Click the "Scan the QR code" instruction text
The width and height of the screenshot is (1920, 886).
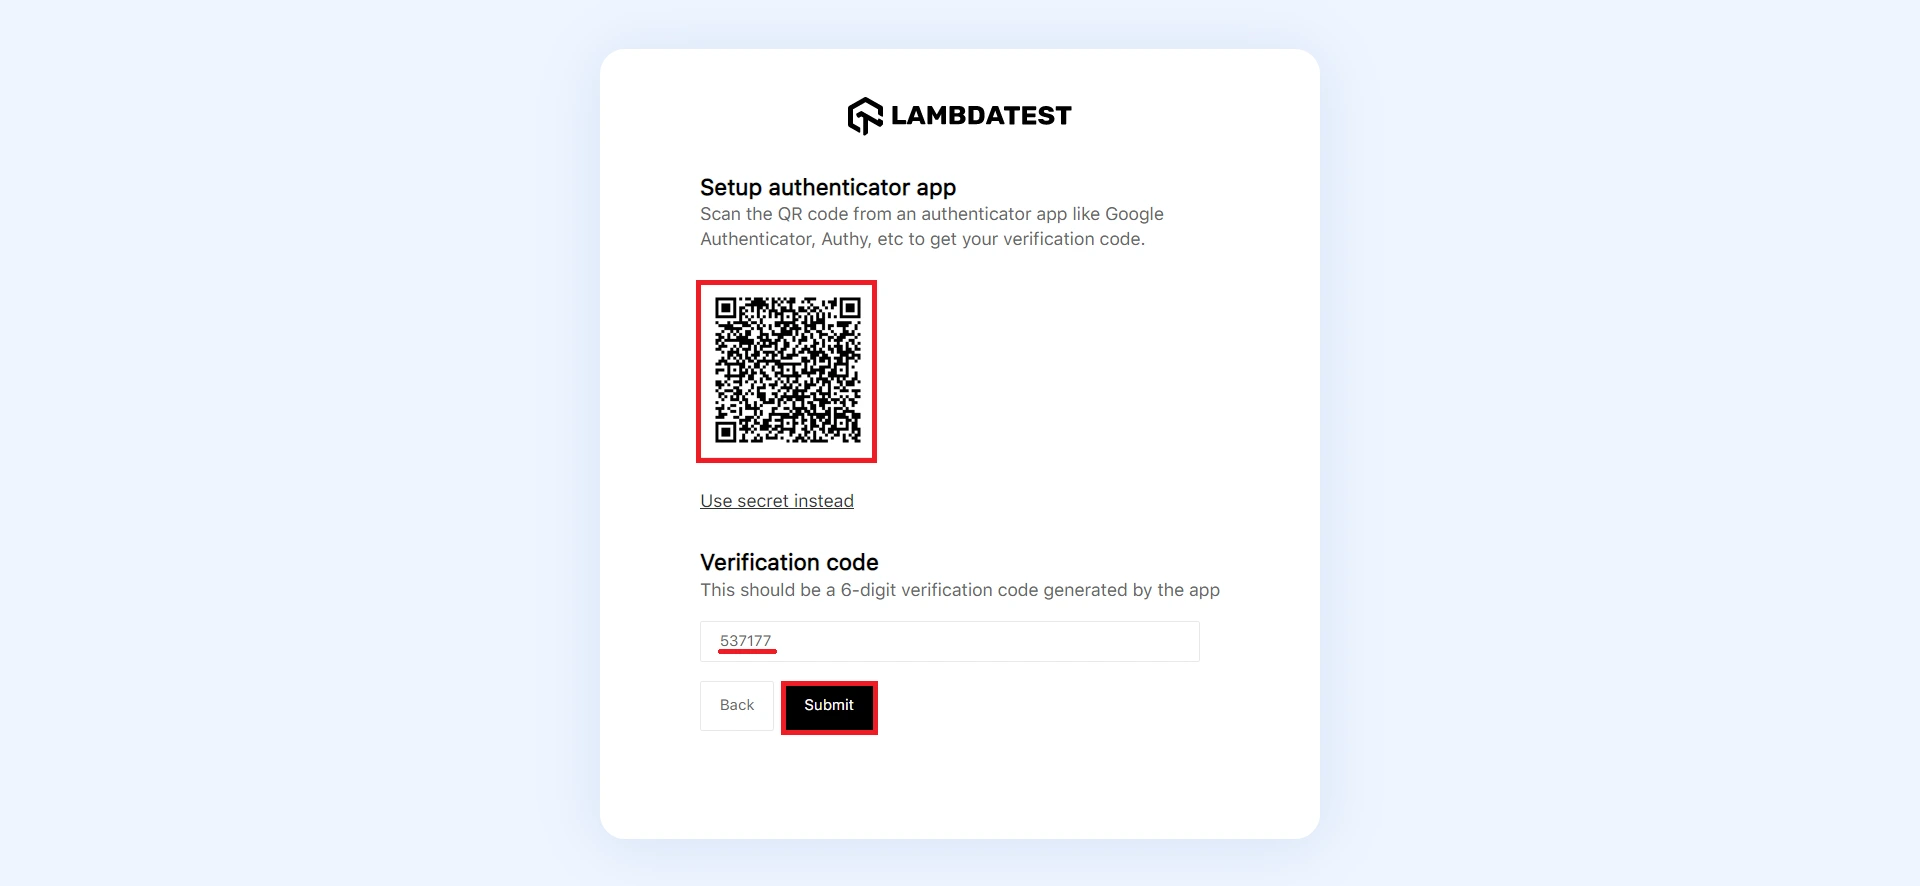tap(932, 227)
